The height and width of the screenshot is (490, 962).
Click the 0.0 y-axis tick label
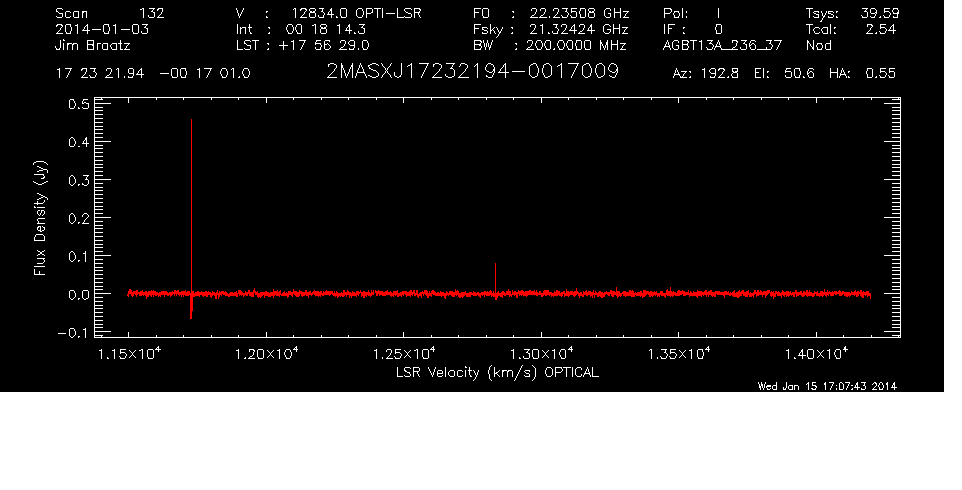coord(80,294)
